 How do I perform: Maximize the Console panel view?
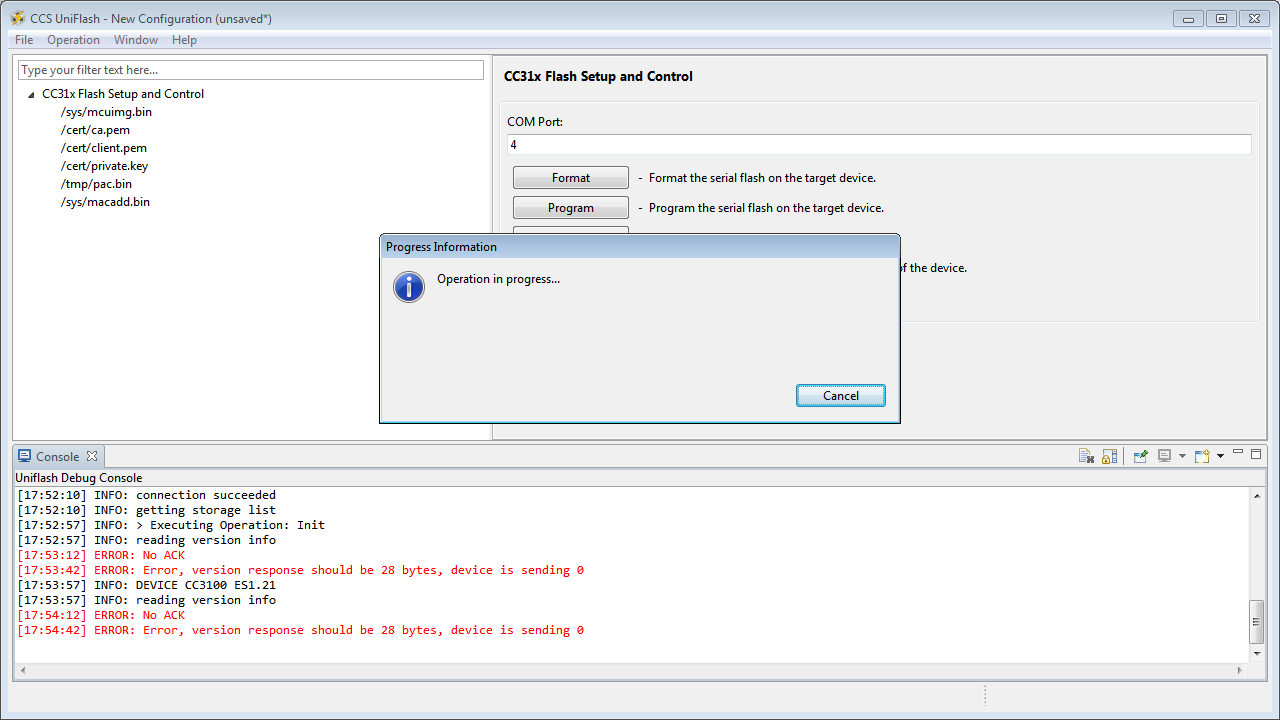1256,454
